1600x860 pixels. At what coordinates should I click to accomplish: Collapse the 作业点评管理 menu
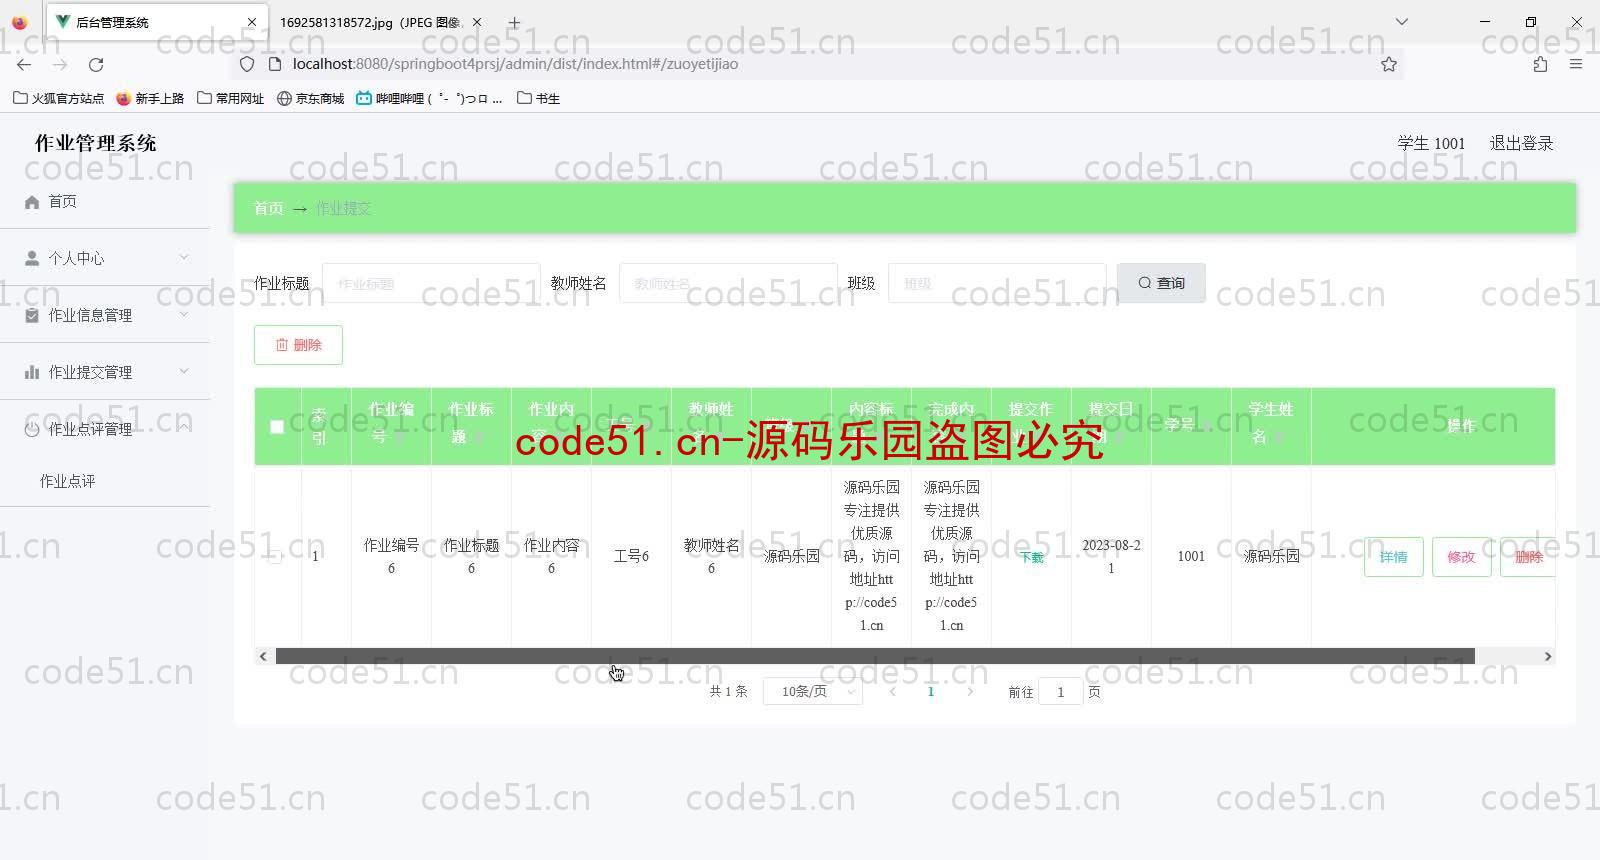click(x=184, y=427)
